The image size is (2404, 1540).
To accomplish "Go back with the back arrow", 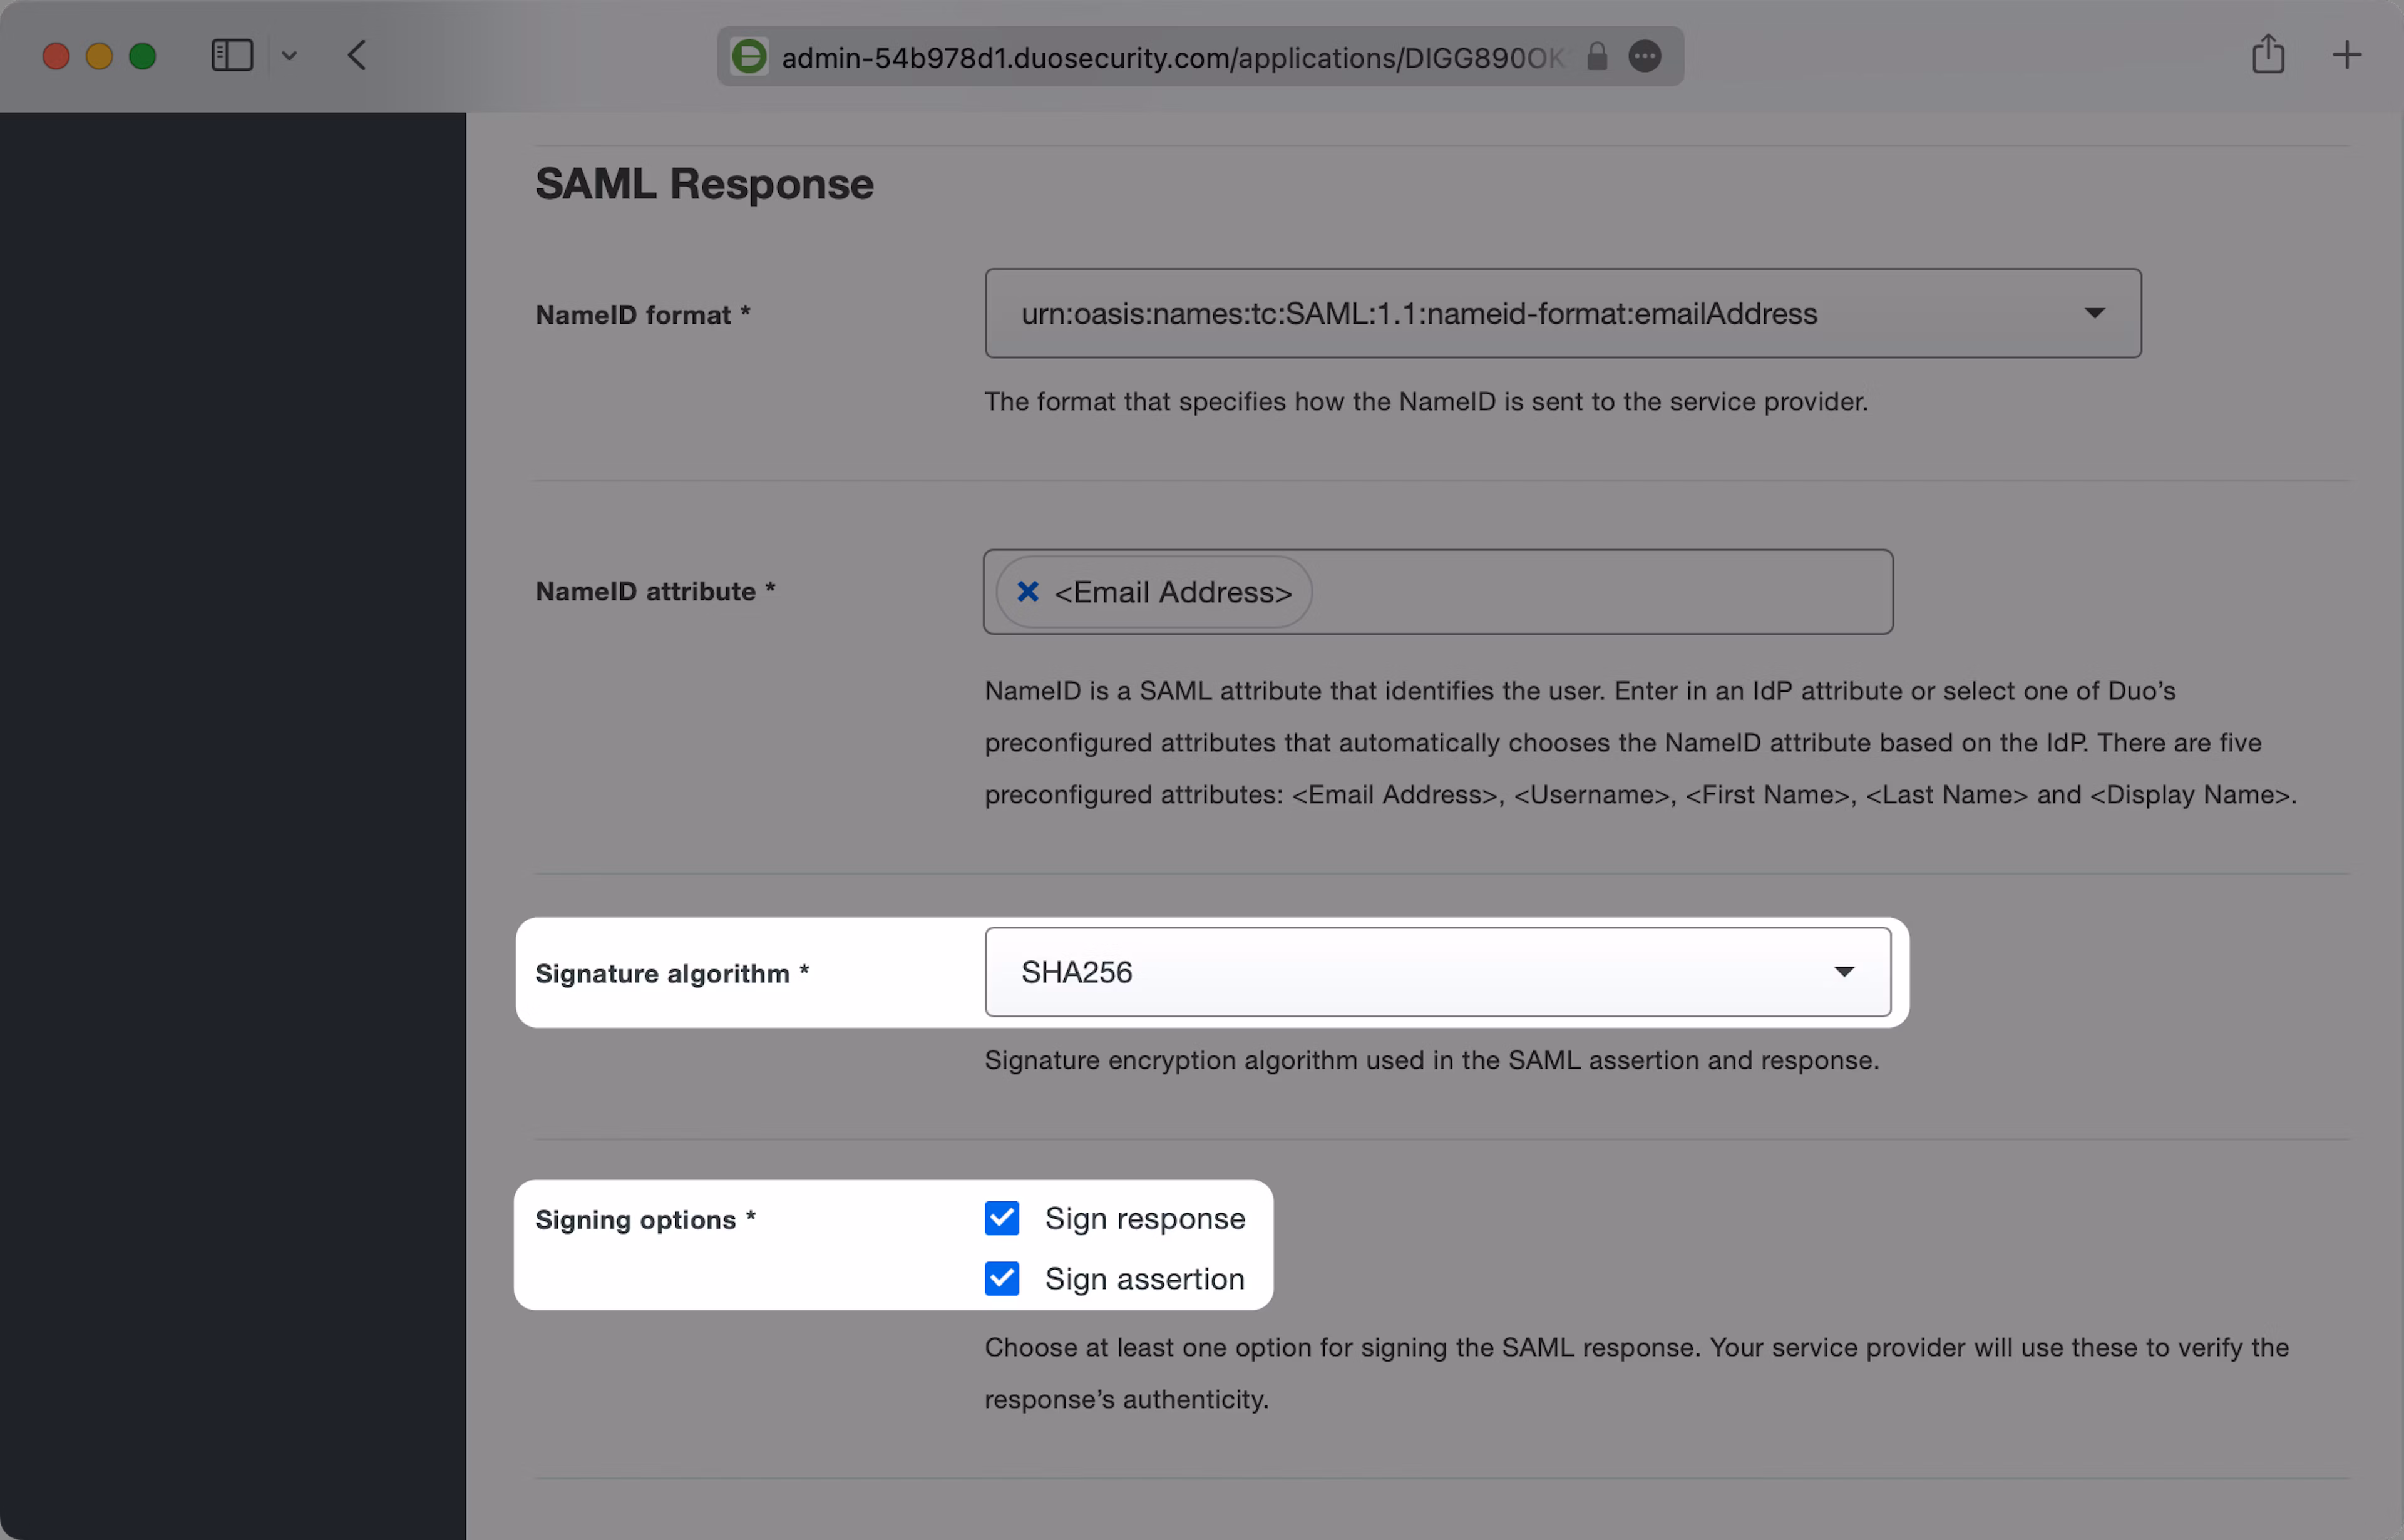I will [x=357, y=56].
